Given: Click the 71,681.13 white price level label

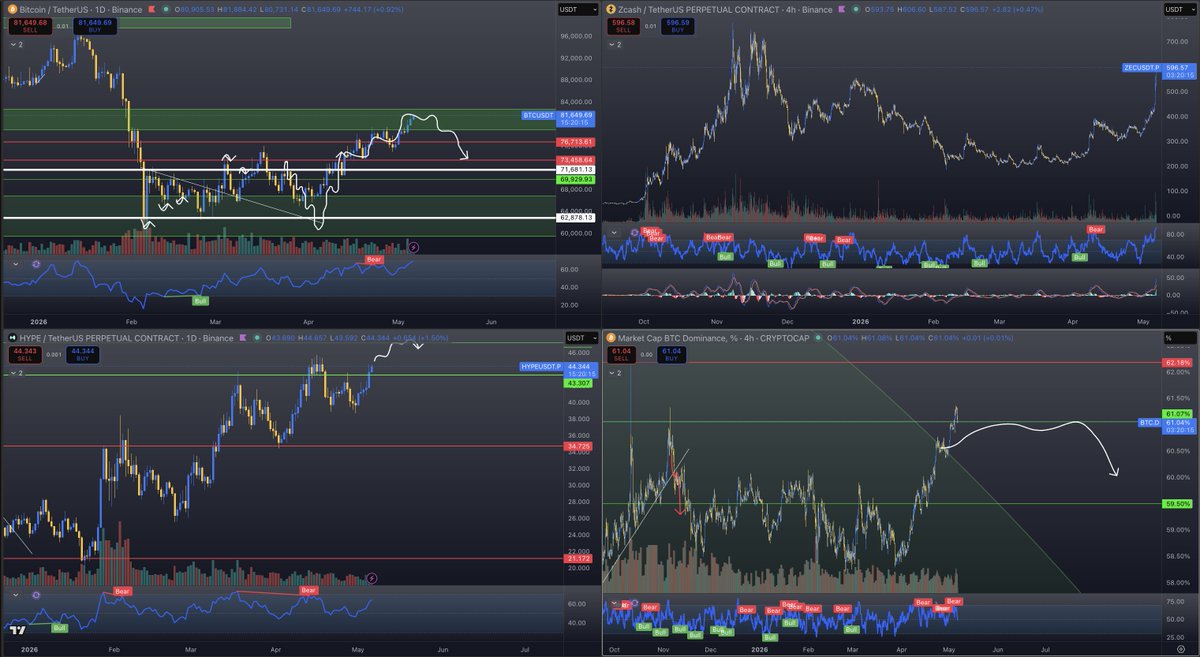Looking at the screenshot, I should [x=576, y=170].
